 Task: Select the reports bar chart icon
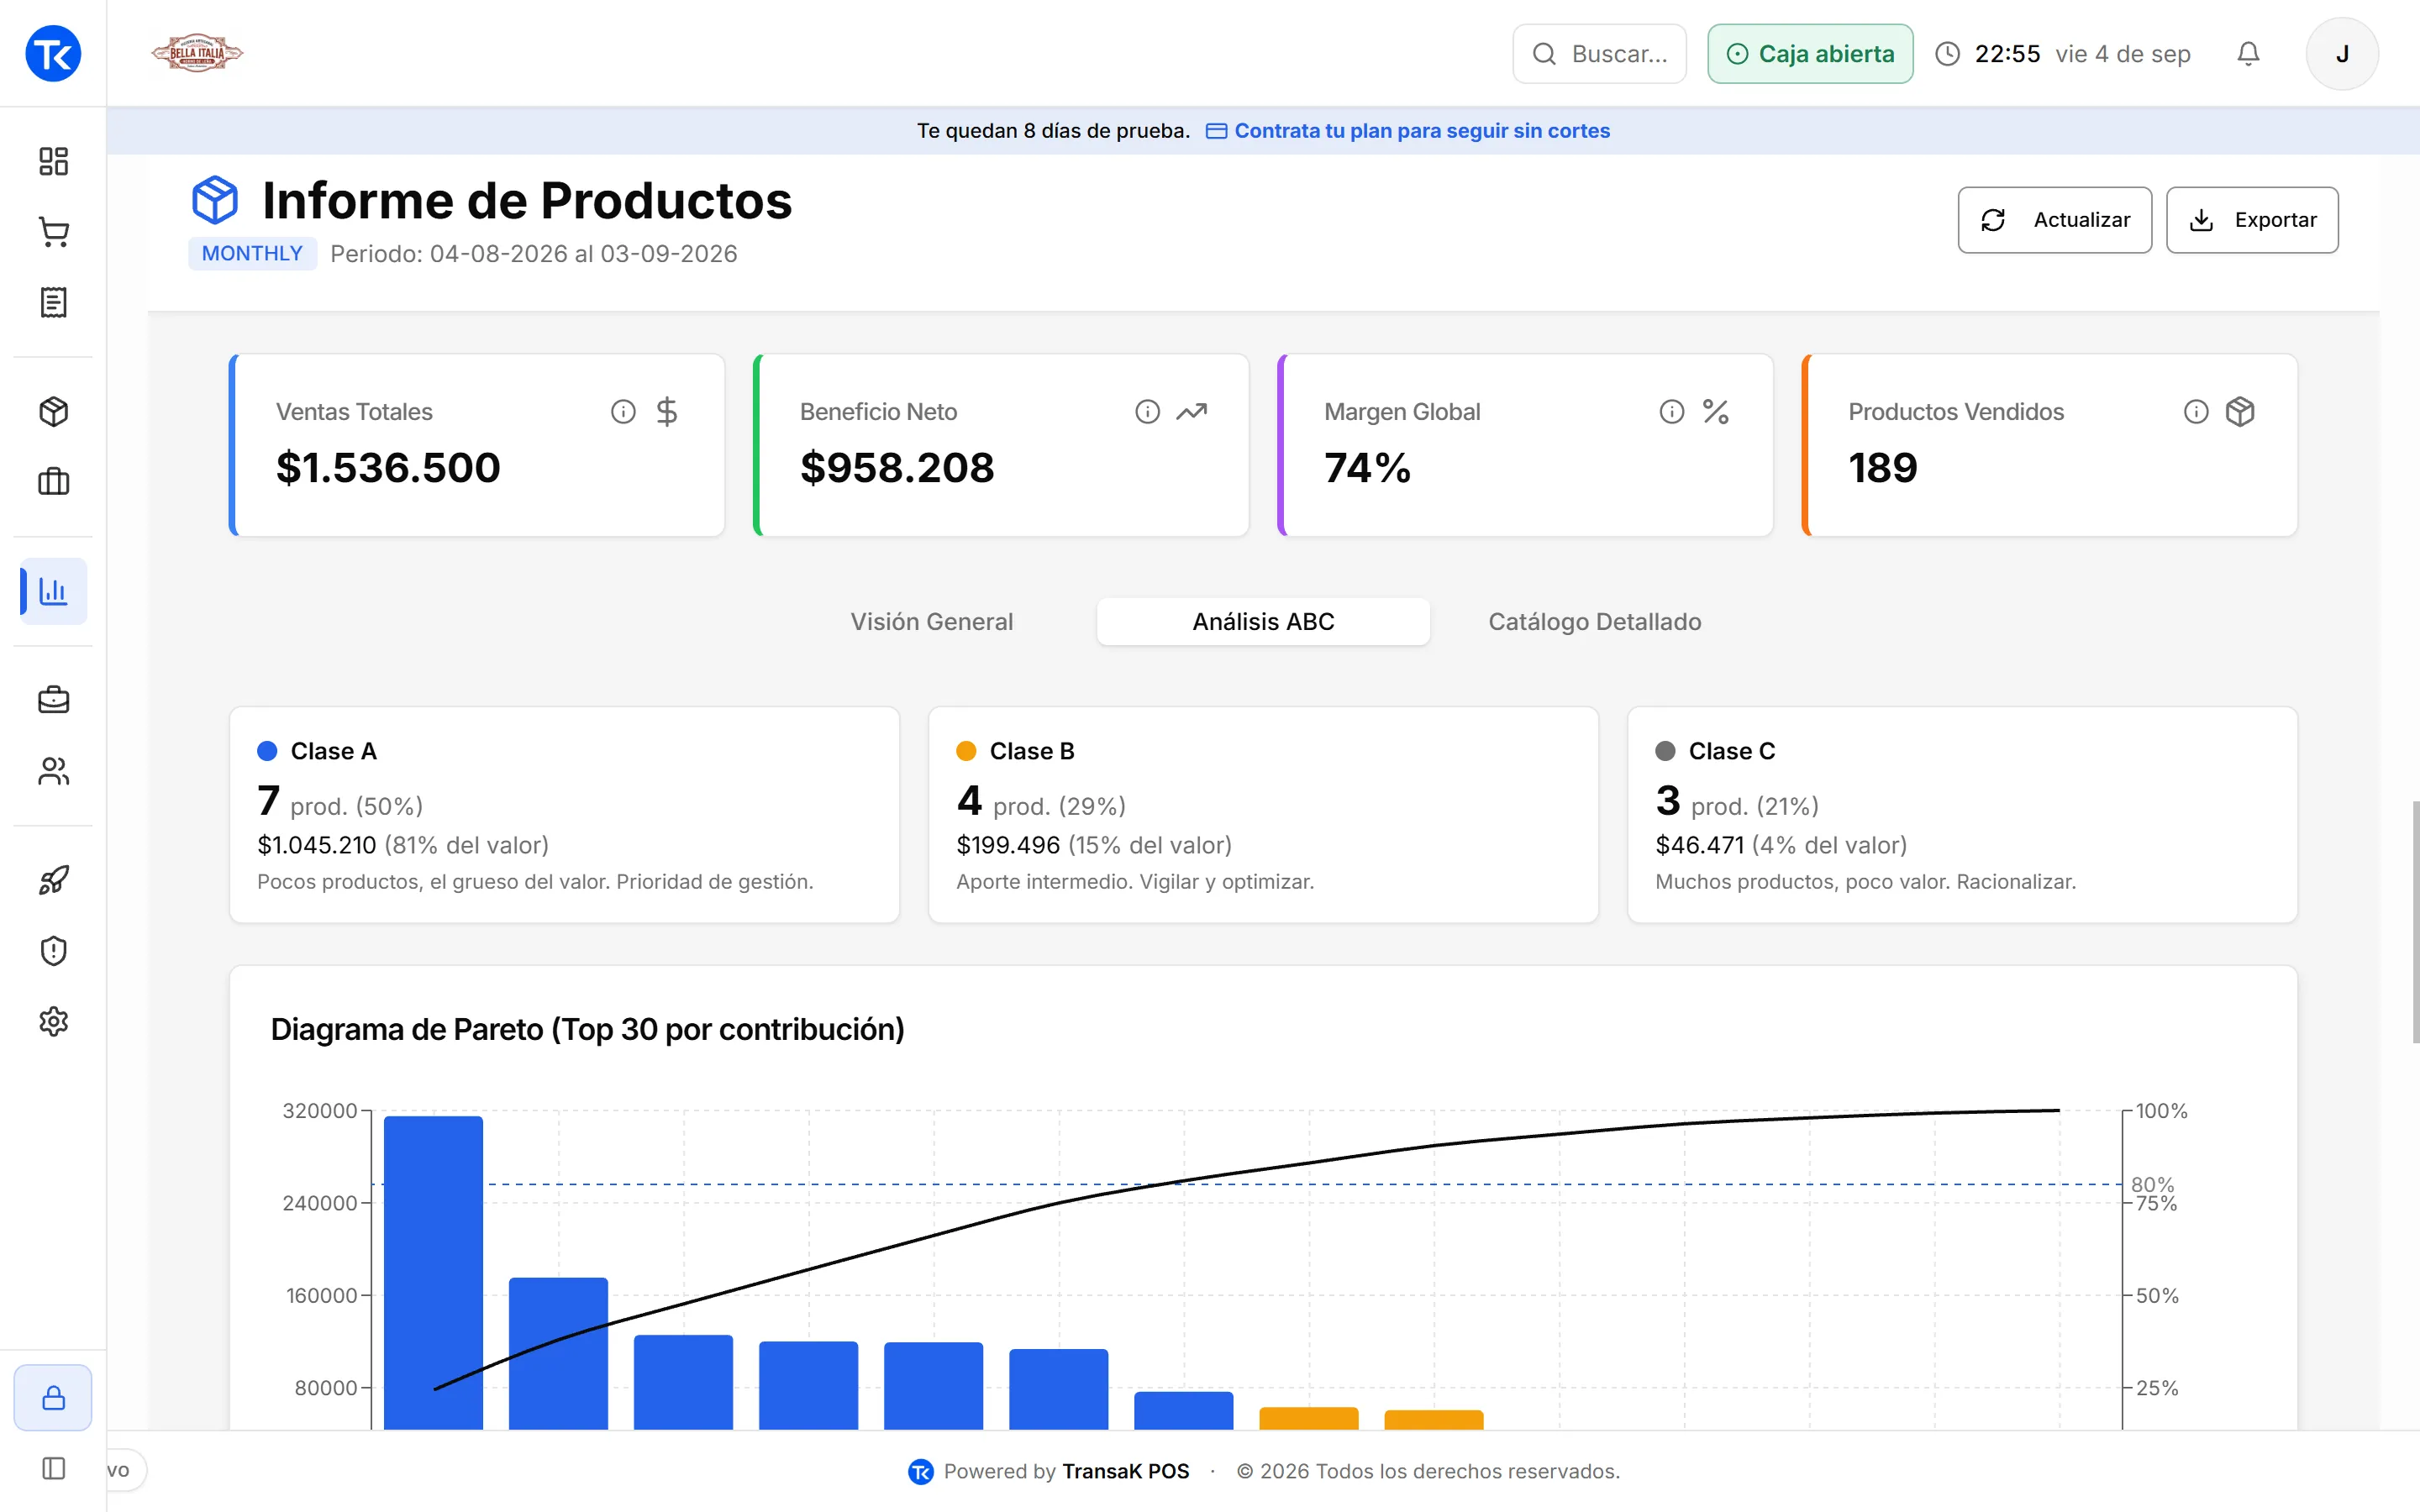click(x=53, y=591)
